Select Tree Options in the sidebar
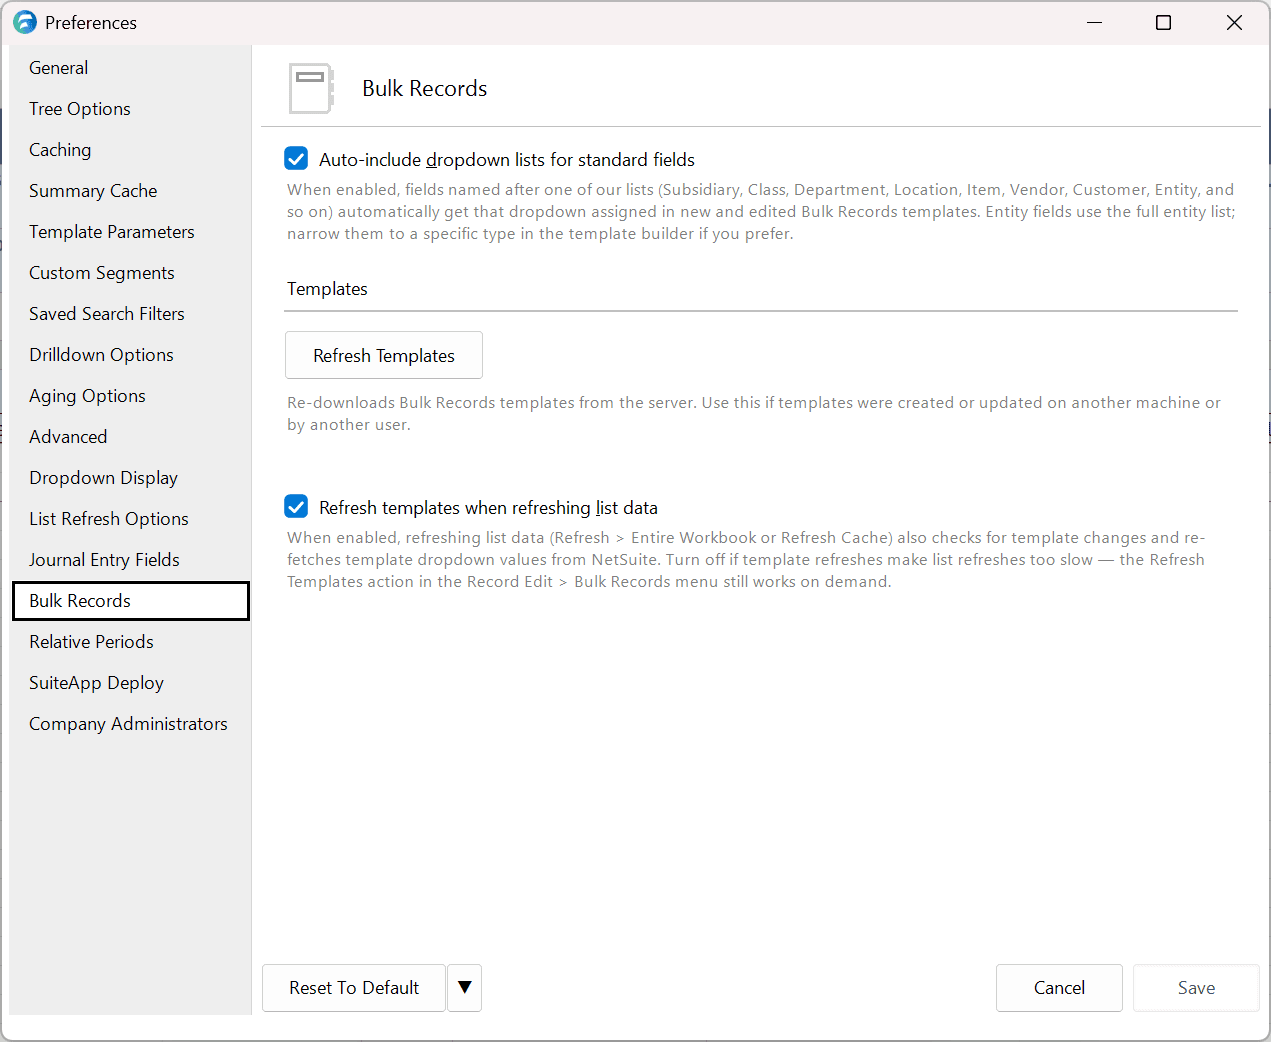1271x1042 pixels. click(x=130, y=109)
